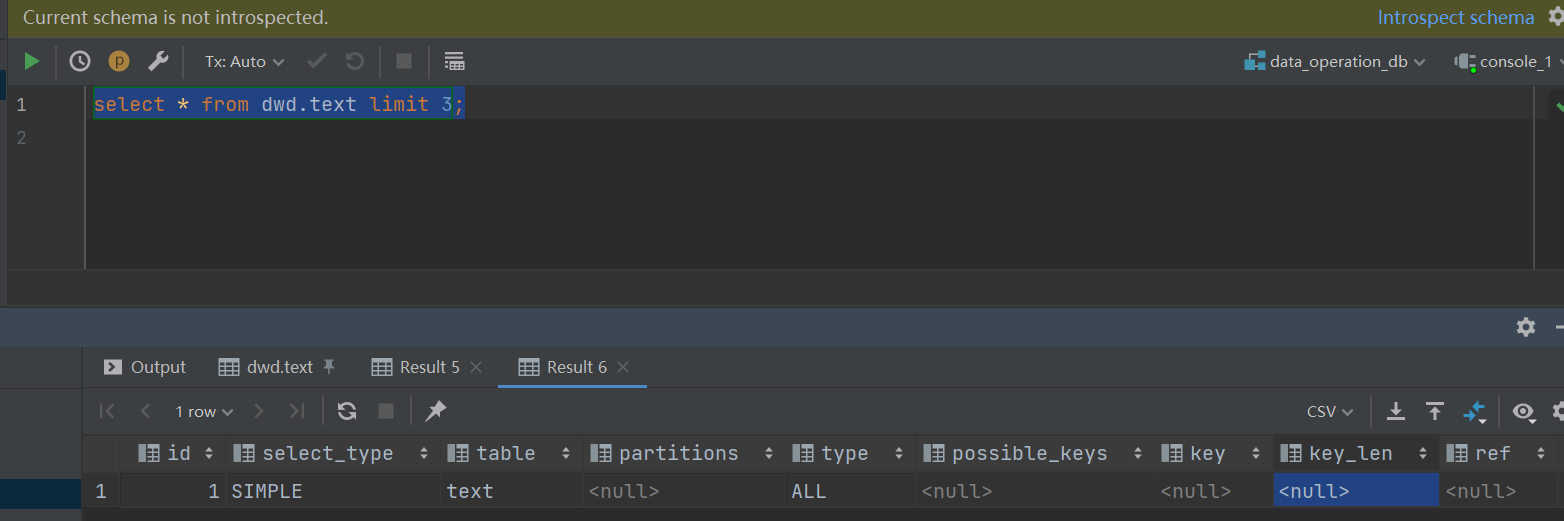The height and width of the screenshot is (521, 1564).
Task: Open settings wrench icon in toolbar
Action: tap(158, 61)
